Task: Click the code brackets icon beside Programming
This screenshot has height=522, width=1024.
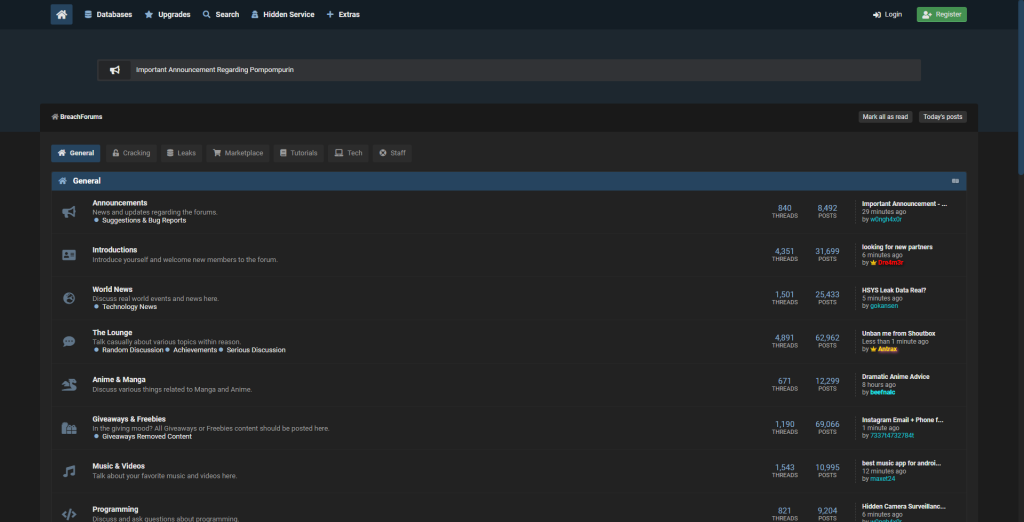Action: (69, 514)
